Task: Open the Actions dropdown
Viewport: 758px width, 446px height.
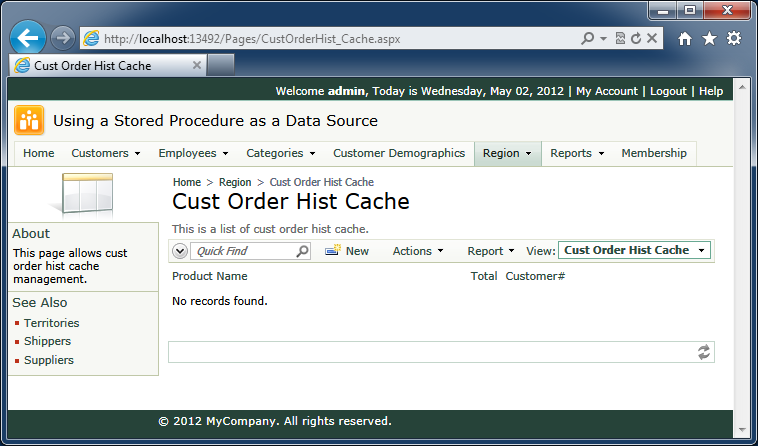Action: pyautogui.click(x=418, y=251)
